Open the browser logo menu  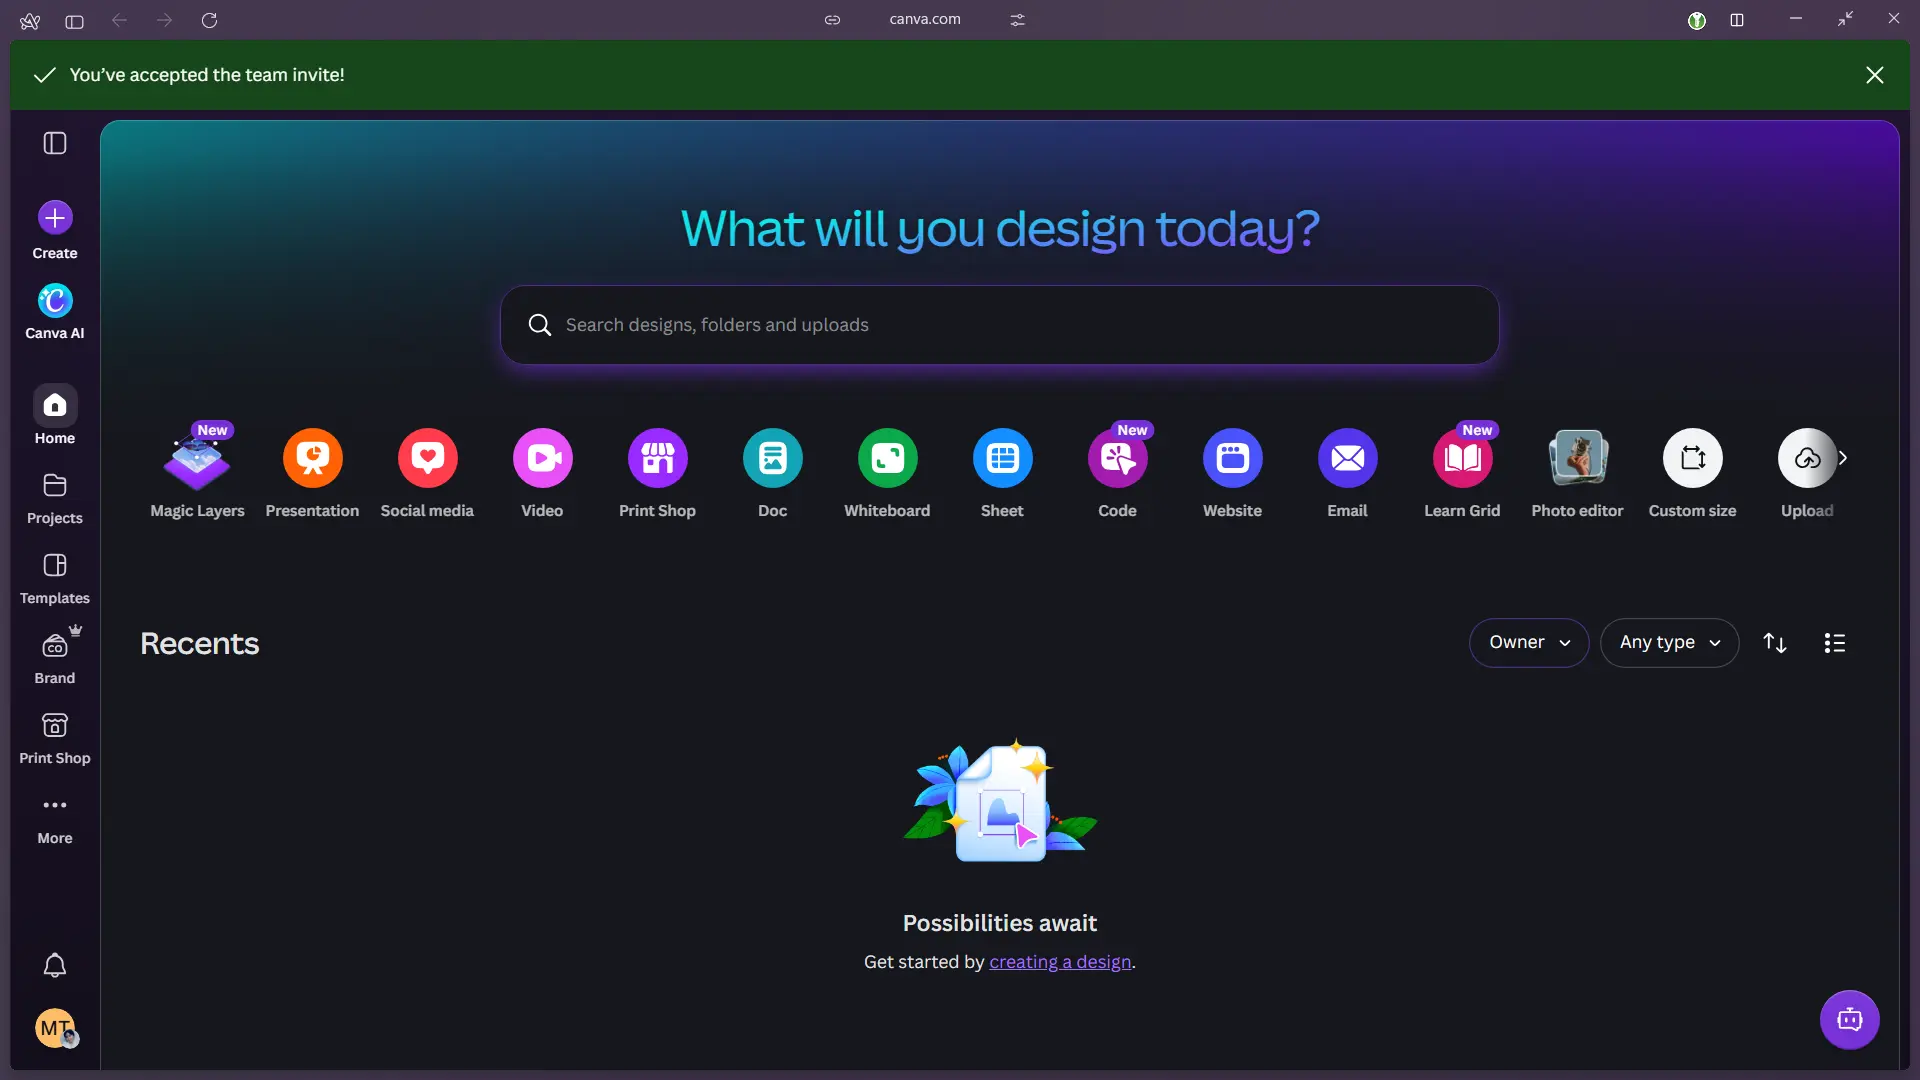click(30, 20)
